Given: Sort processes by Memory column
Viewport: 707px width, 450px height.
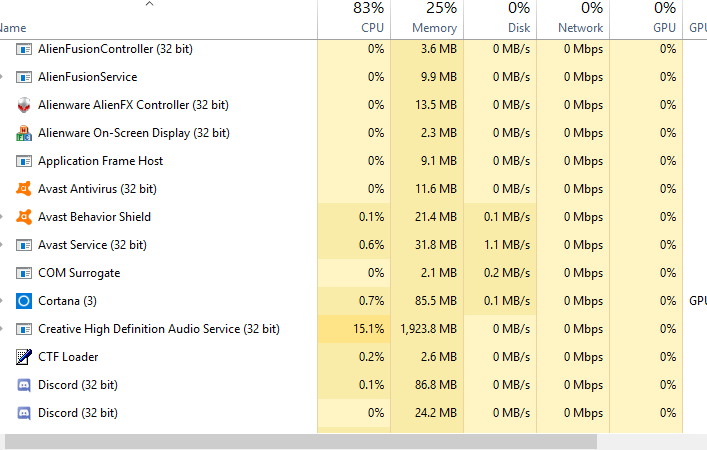Looking at the screenshot, I should [427, 19].
